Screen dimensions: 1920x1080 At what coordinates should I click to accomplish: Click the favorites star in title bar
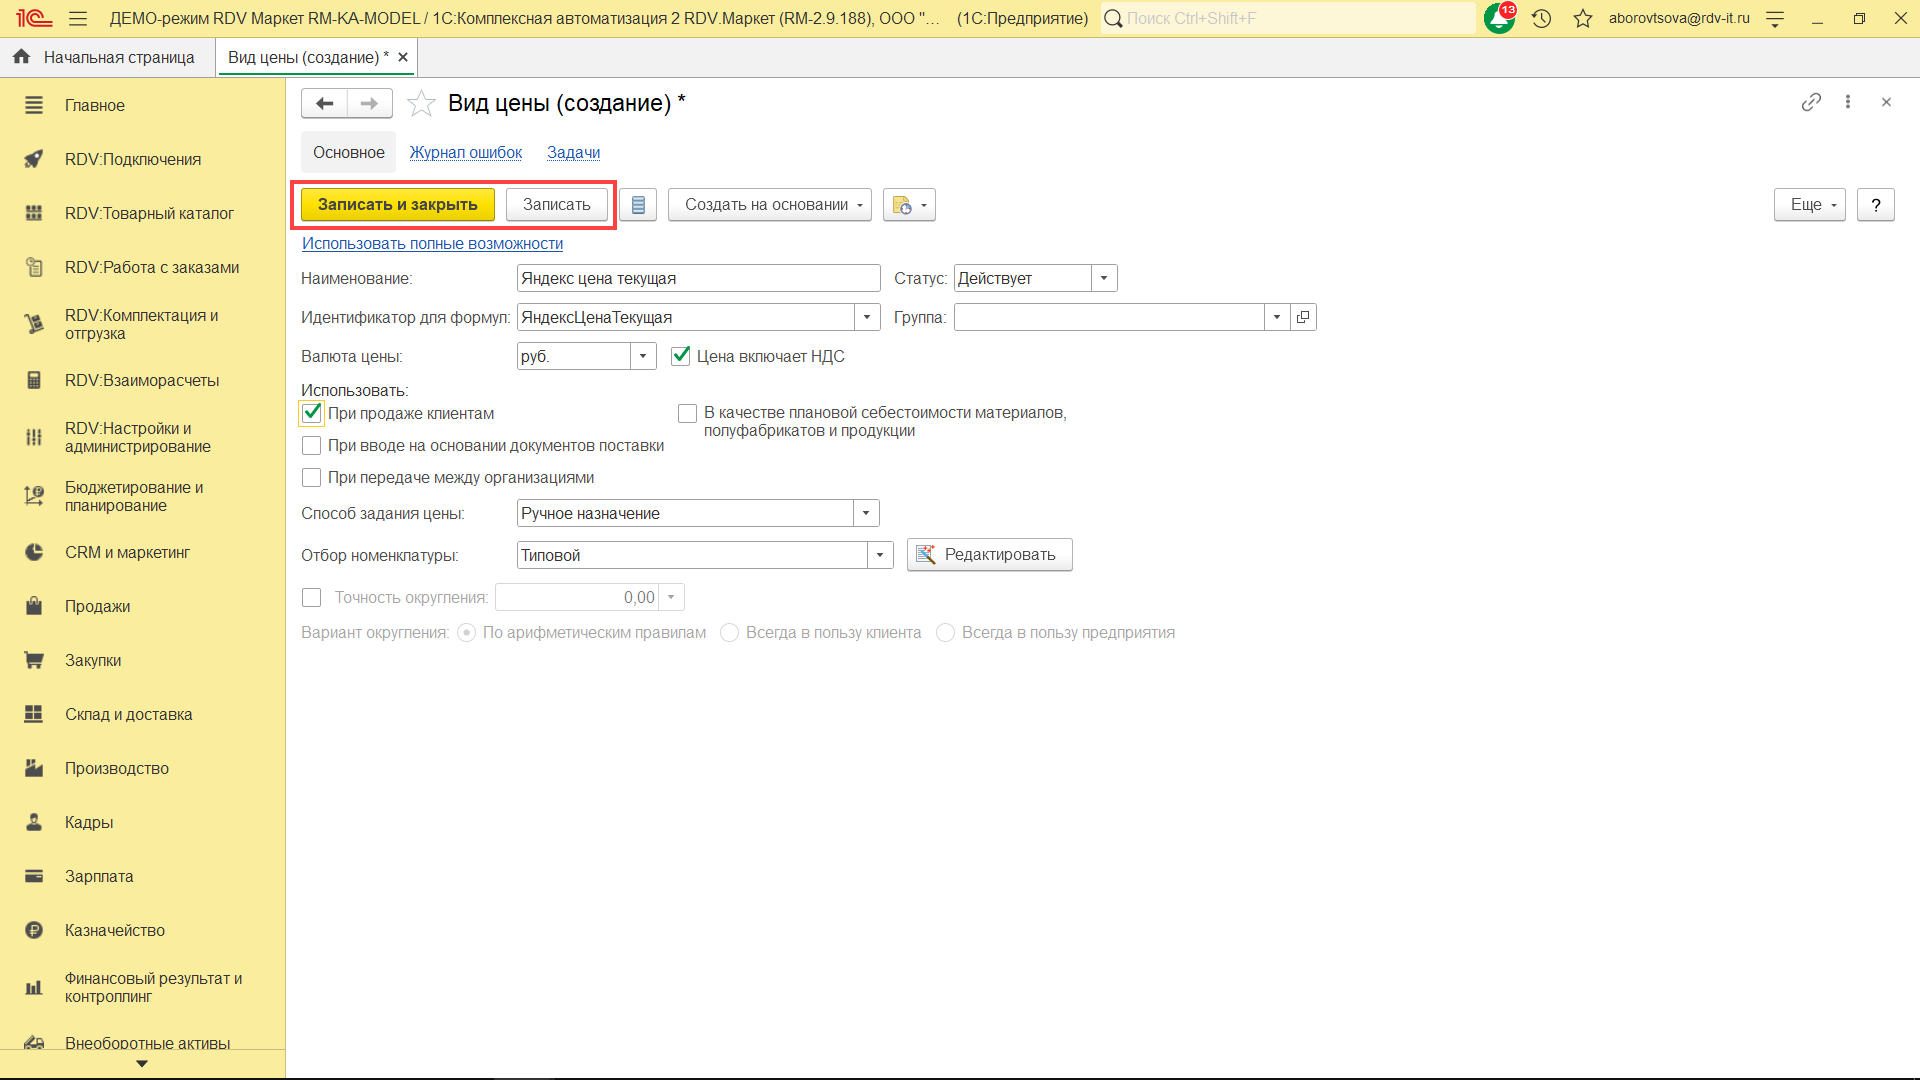pyautogui.click(x=1582, y=18)
